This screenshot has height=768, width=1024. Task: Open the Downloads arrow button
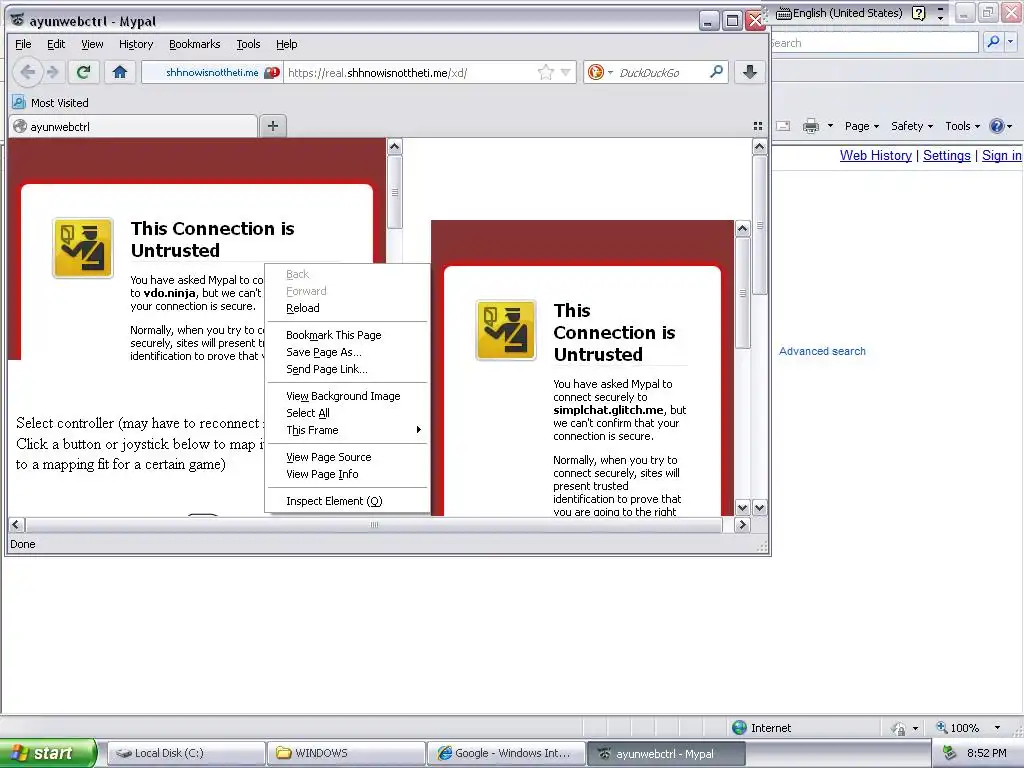(x=750, y=72)
